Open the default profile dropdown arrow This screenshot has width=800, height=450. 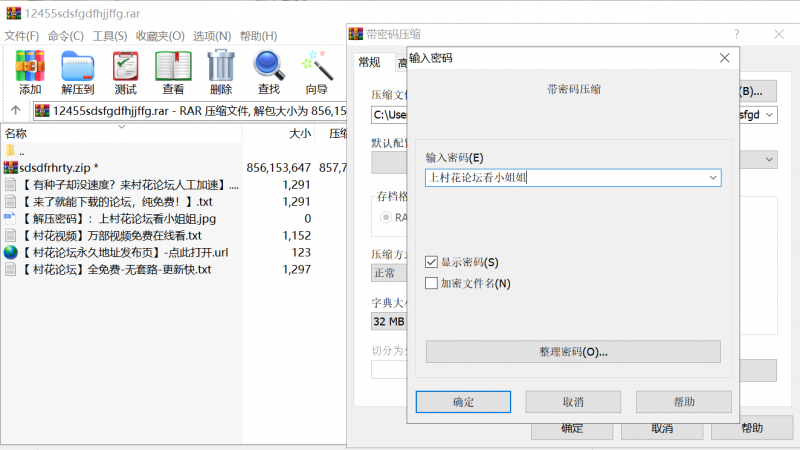pyautogui.click(x=769, y=160)
